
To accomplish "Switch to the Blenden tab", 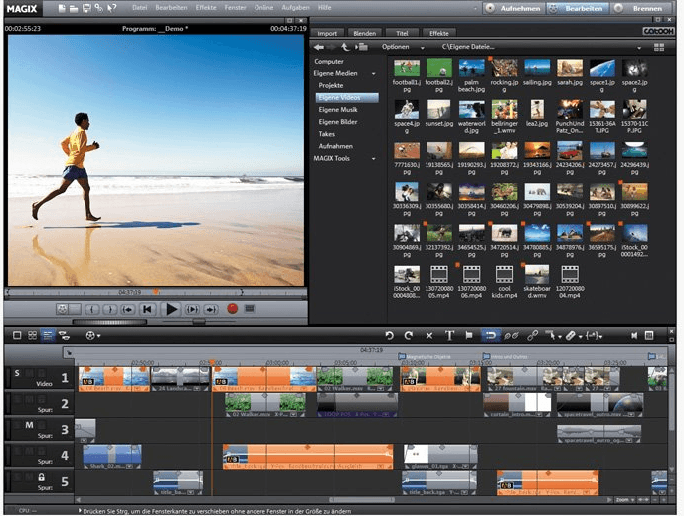I will (365, 33).
